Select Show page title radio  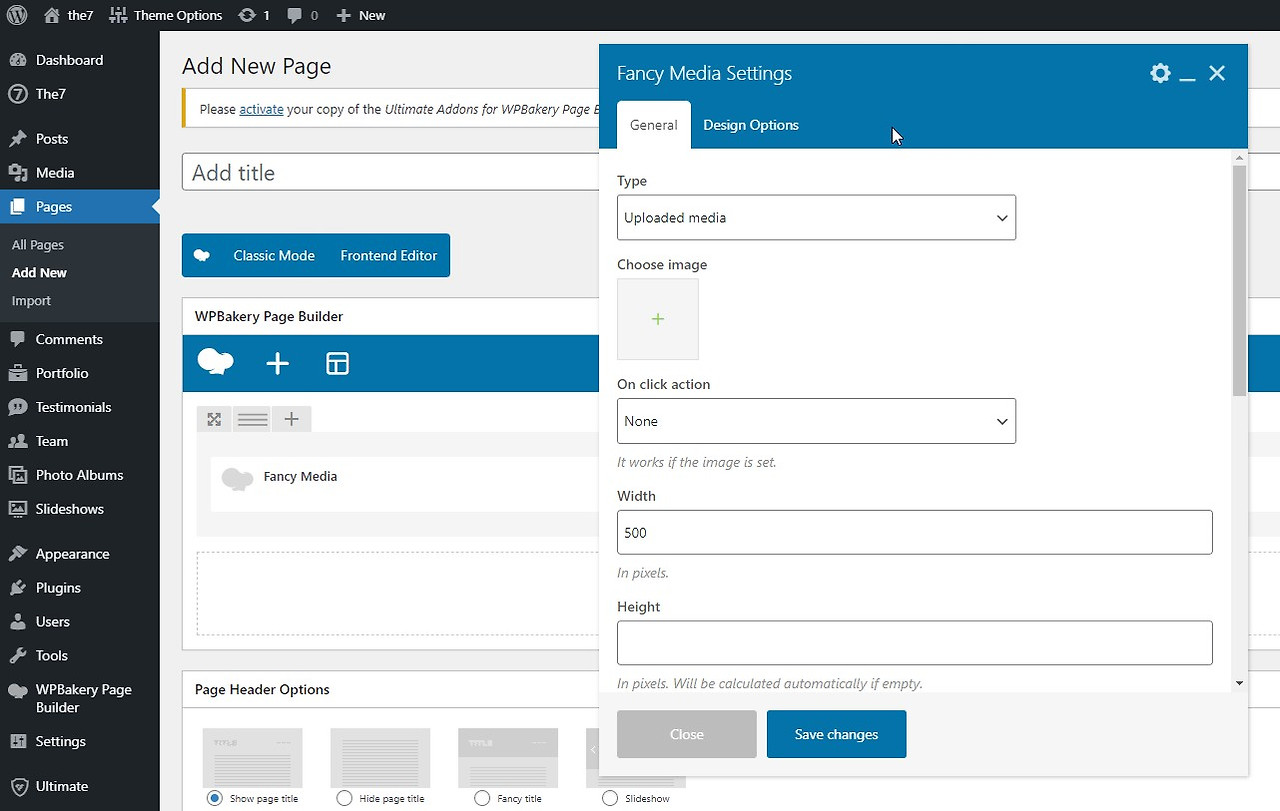(x=214, y=798)
